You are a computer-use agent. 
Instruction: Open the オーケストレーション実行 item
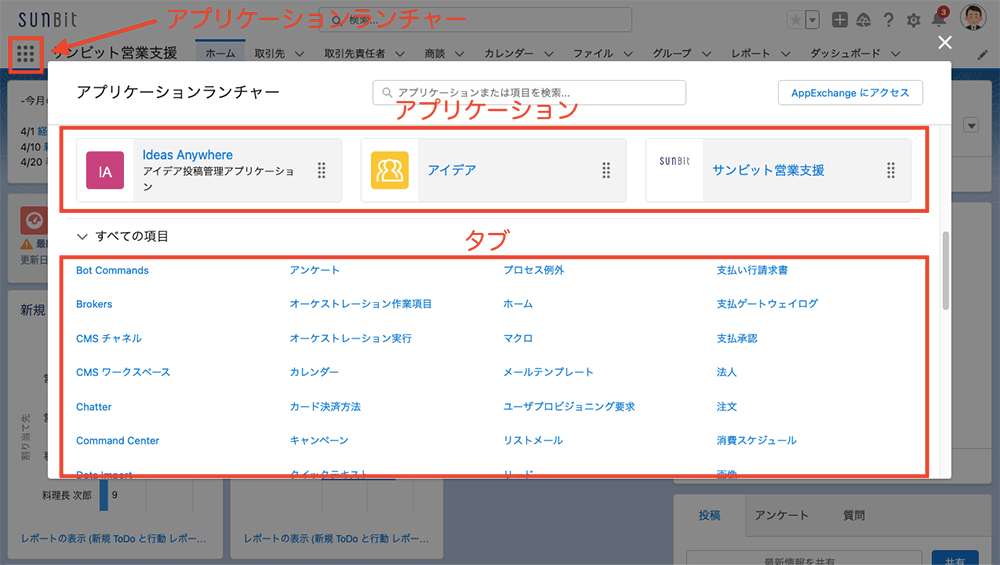351,339
